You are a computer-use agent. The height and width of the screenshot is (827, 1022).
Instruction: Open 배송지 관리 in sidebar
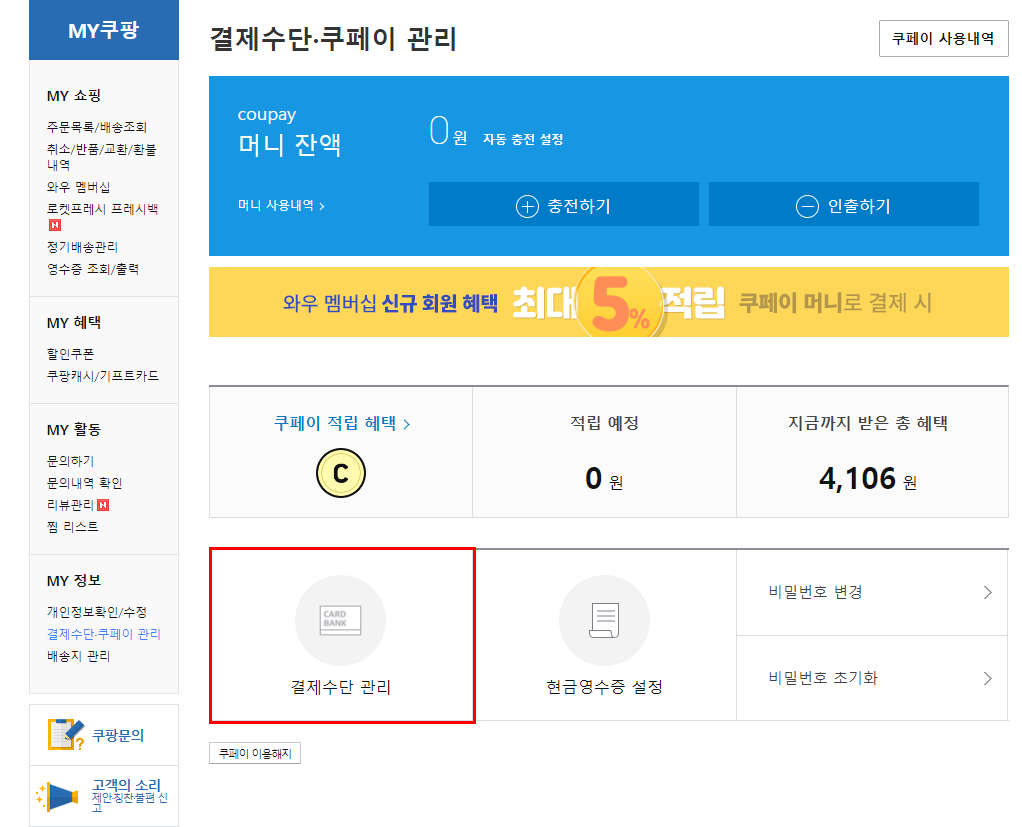coord(78,656)
